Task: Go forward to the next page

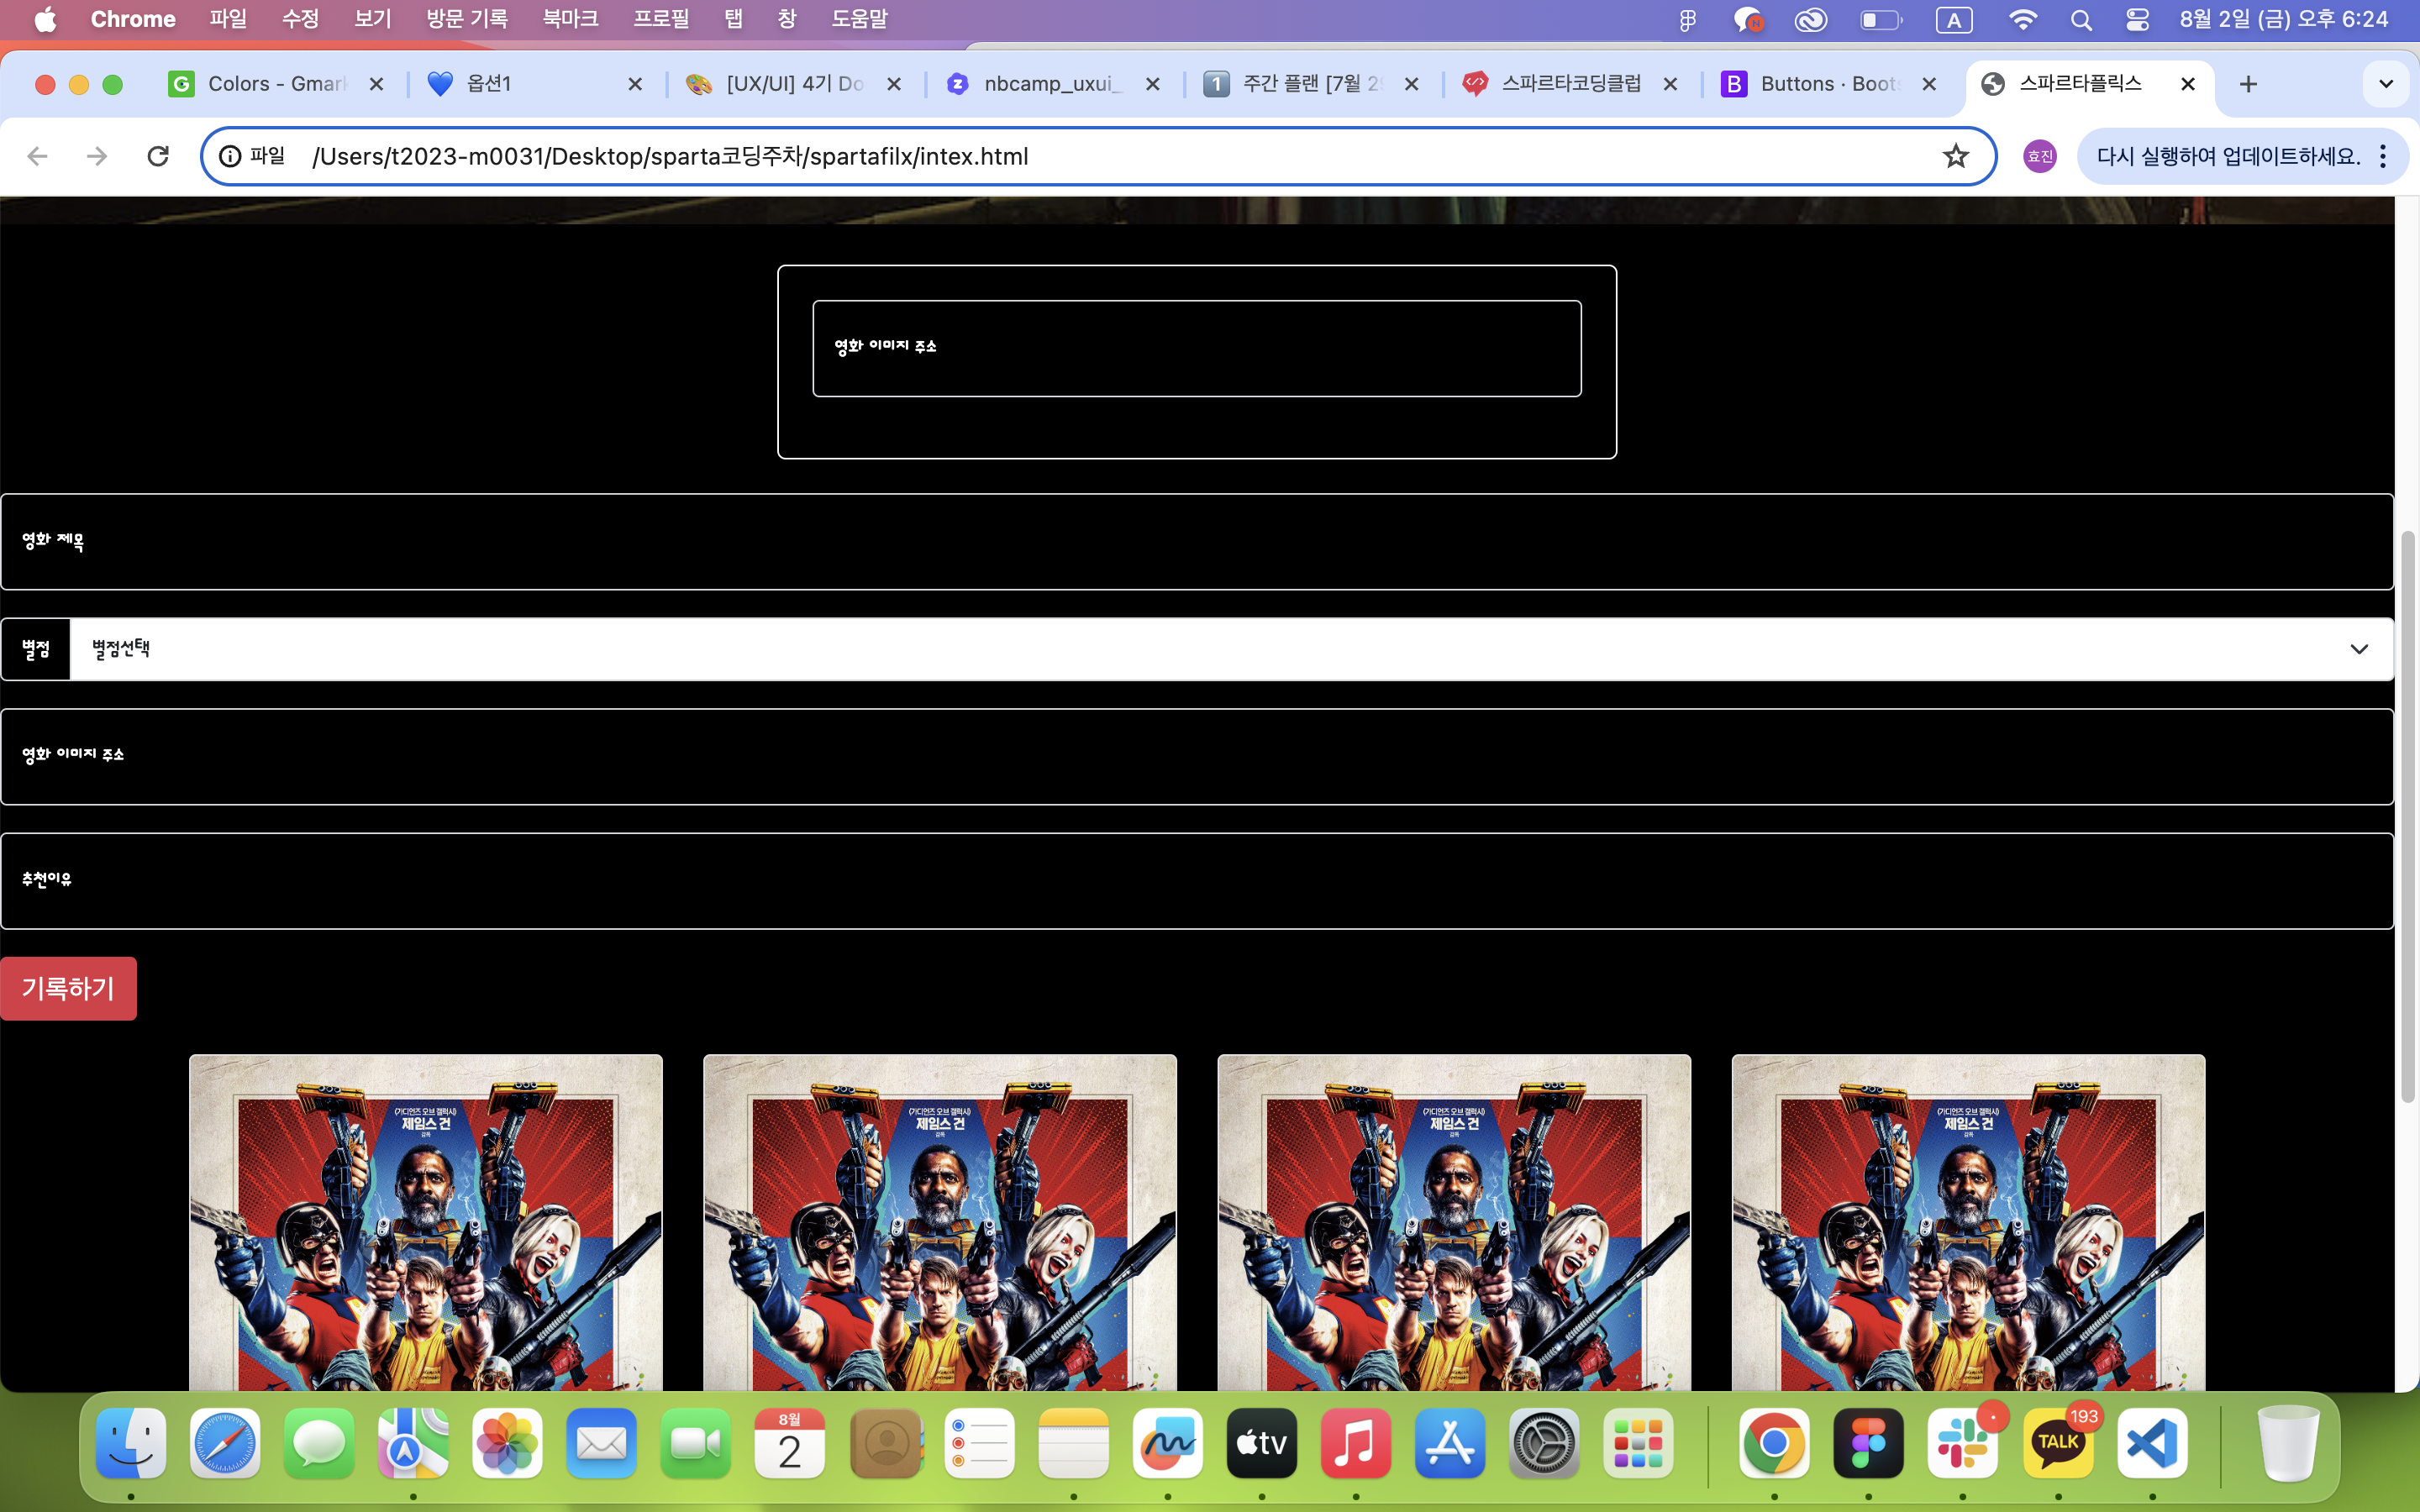Action: (x=97, y=156)
